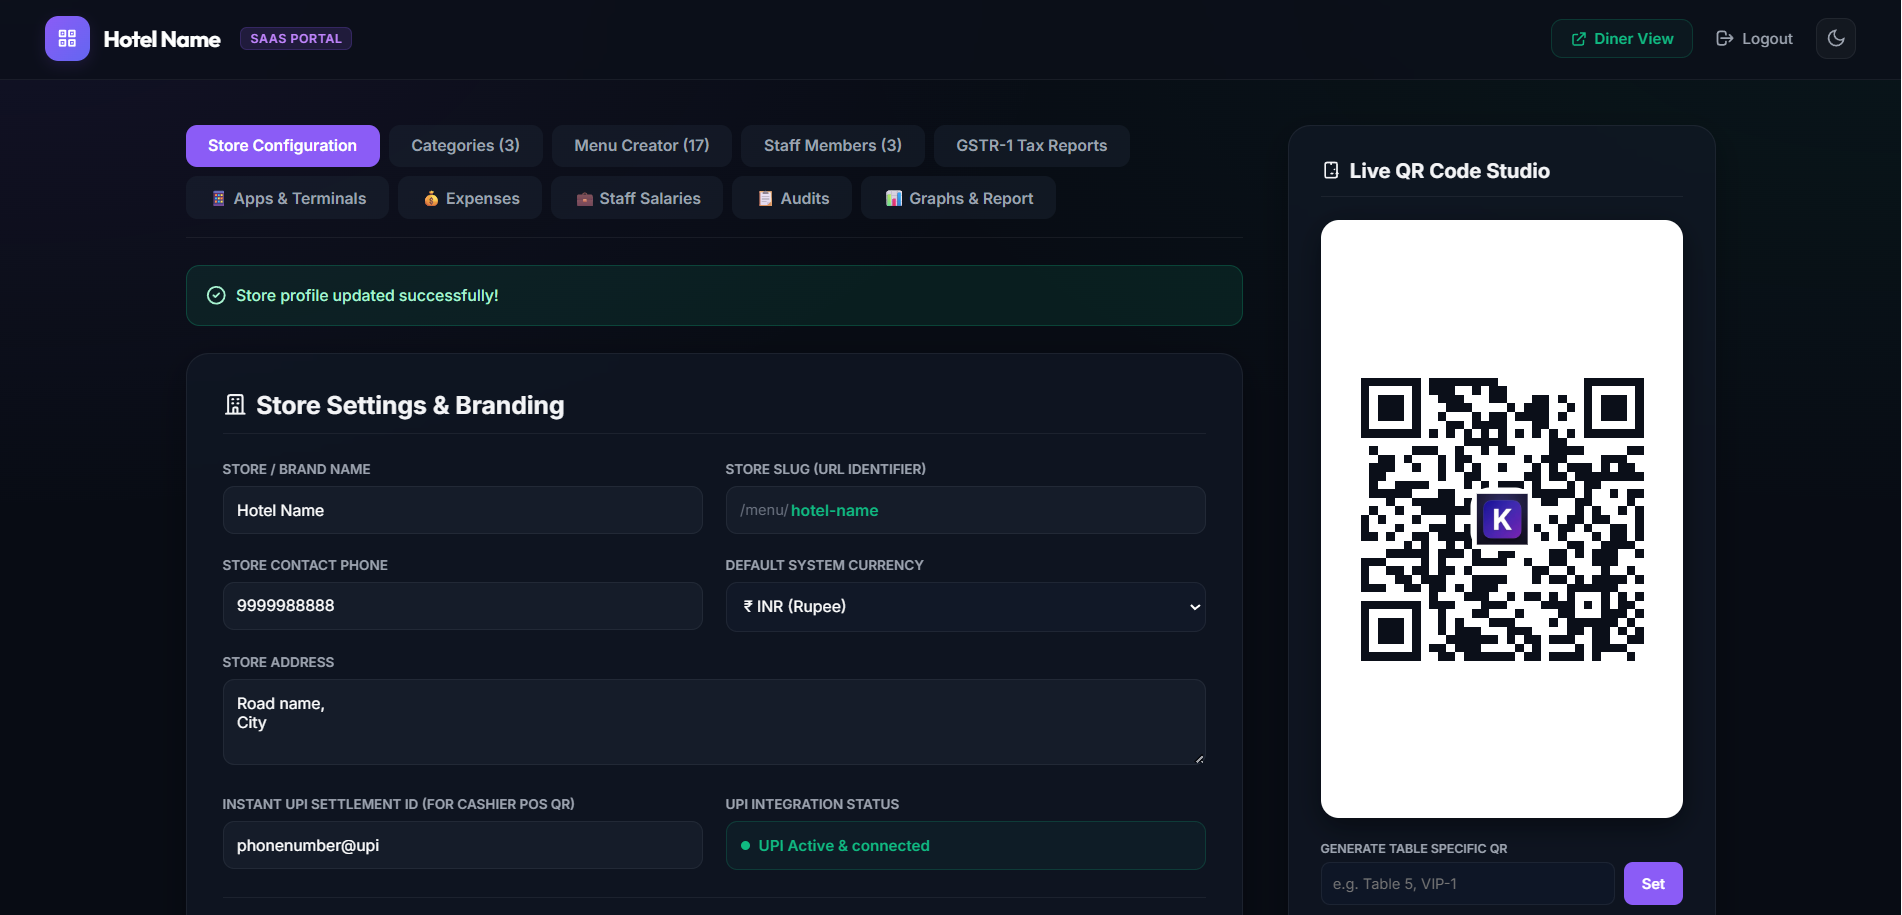Click the Store / Brand Name input field
This screenshot has width=1902, height=915.
[463, 510]
